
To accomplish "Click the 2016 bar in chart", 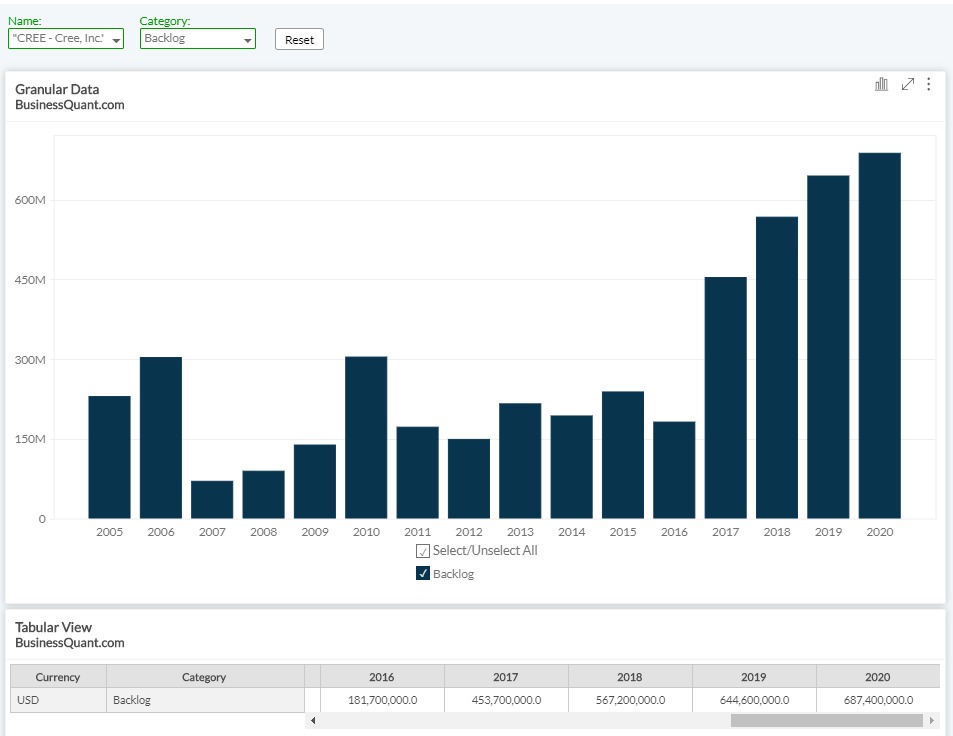I will pyautogui.click(x=674, y=470).
